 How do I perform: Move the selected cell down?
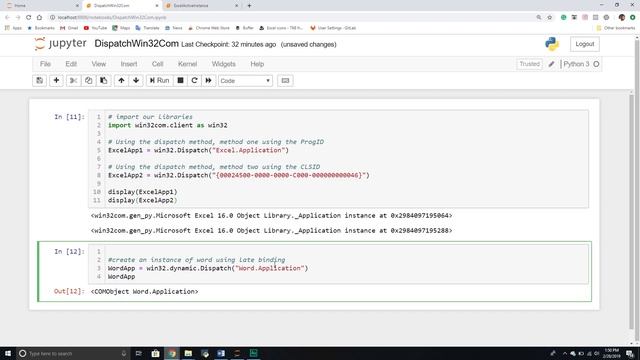pyautogui.click(x=136, y=80)
